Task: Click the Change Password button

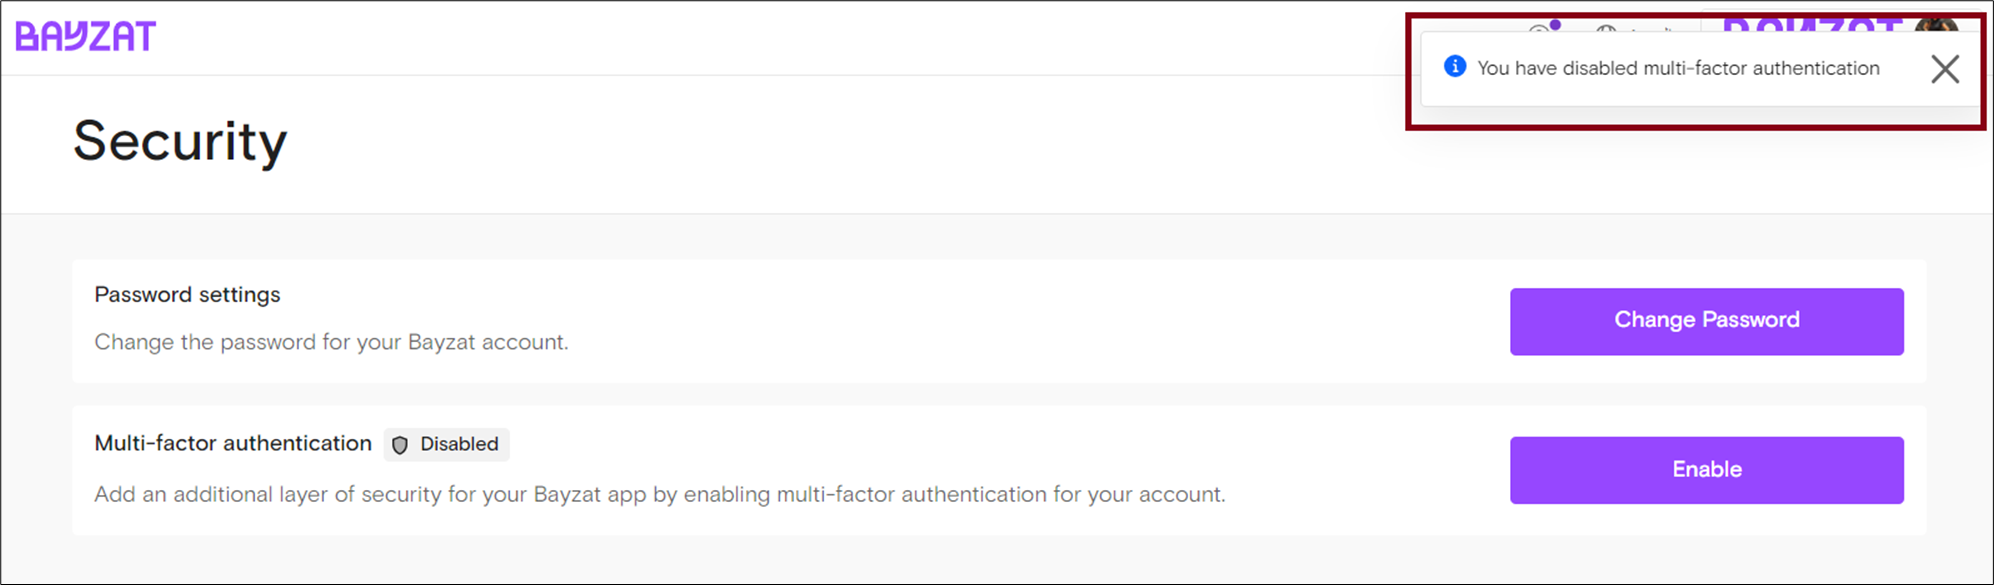Action: tap(1706, 321)
